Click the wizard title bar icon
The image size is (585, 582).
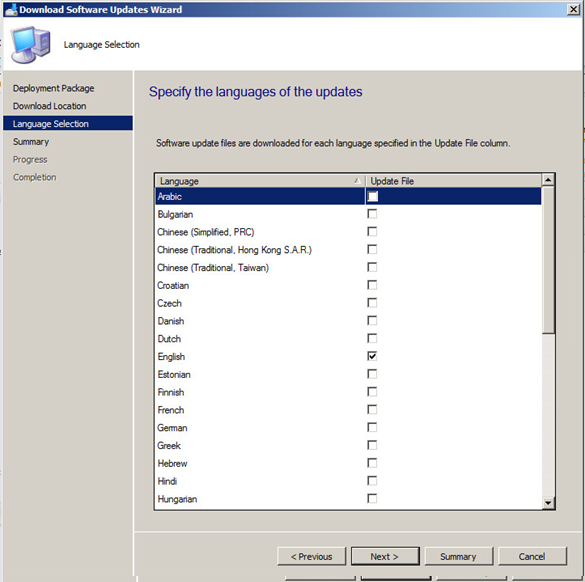pos(11,9)
